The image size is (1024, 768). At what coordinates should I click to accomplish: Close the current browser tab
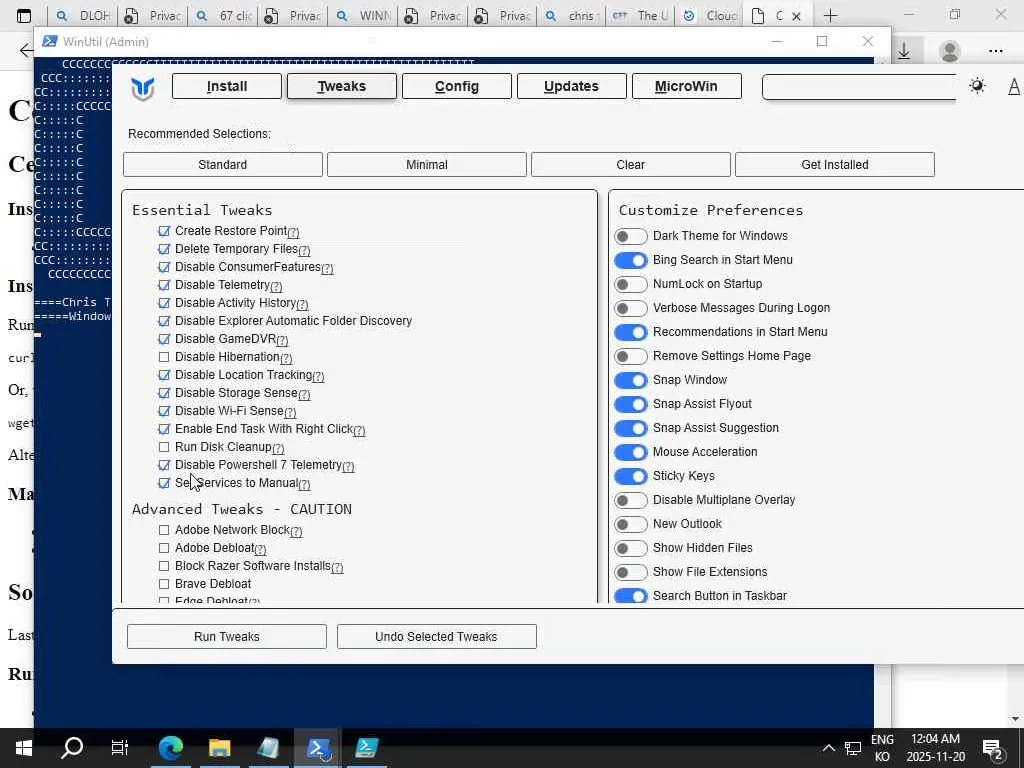pyautogui.click(x=796, y=16)
